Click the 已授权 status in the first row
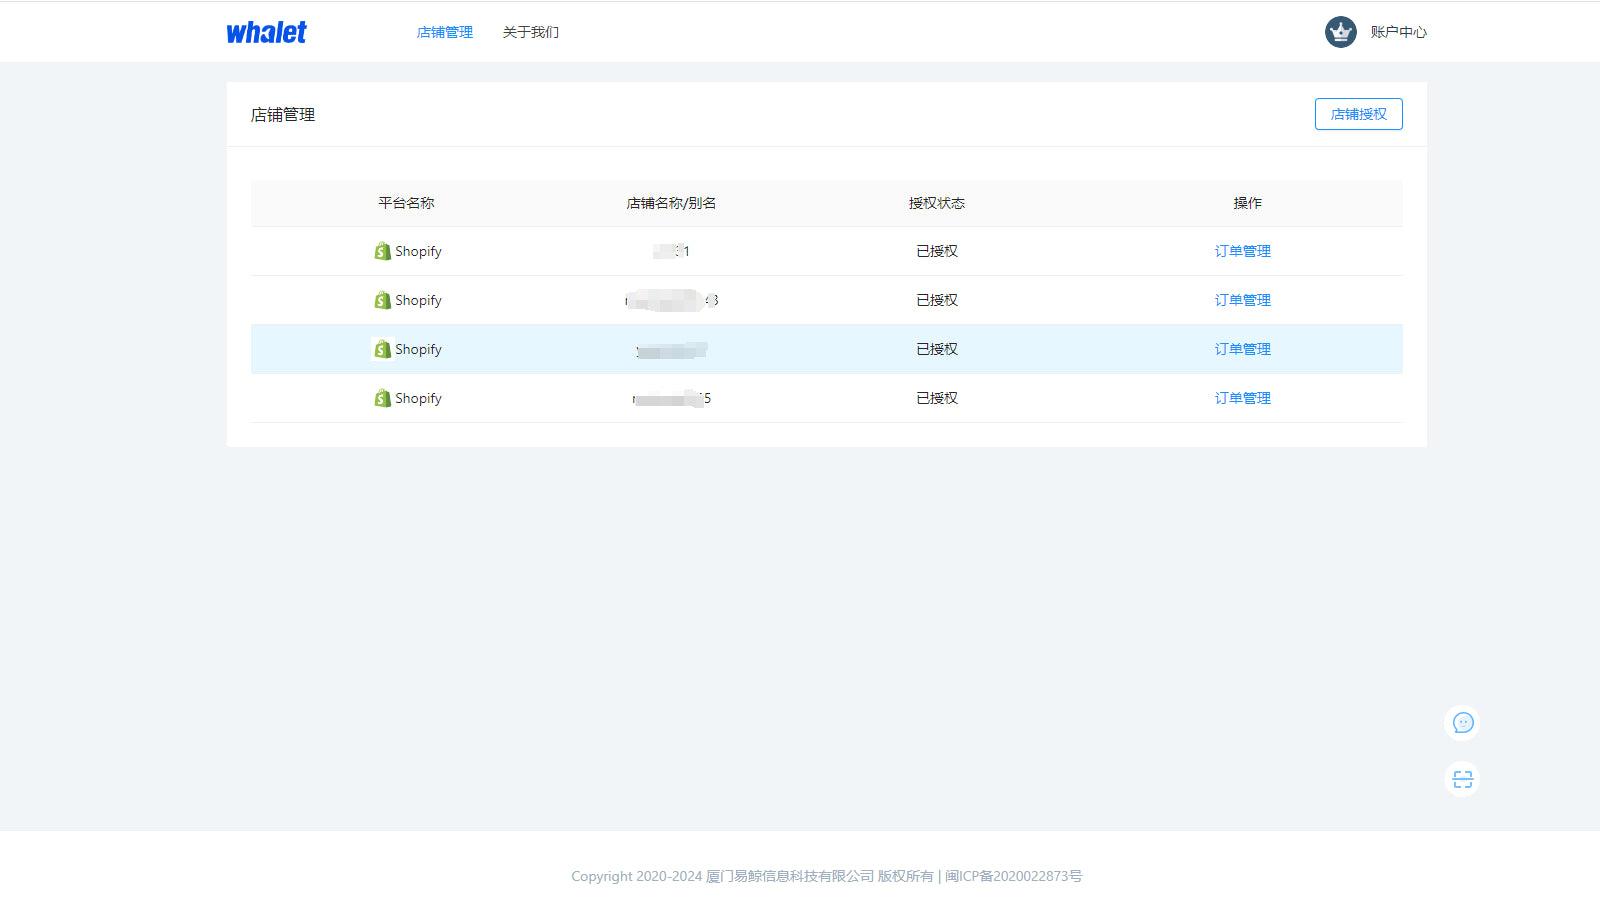This screenshot has width=1600, height=900. [x=936, y=251]
